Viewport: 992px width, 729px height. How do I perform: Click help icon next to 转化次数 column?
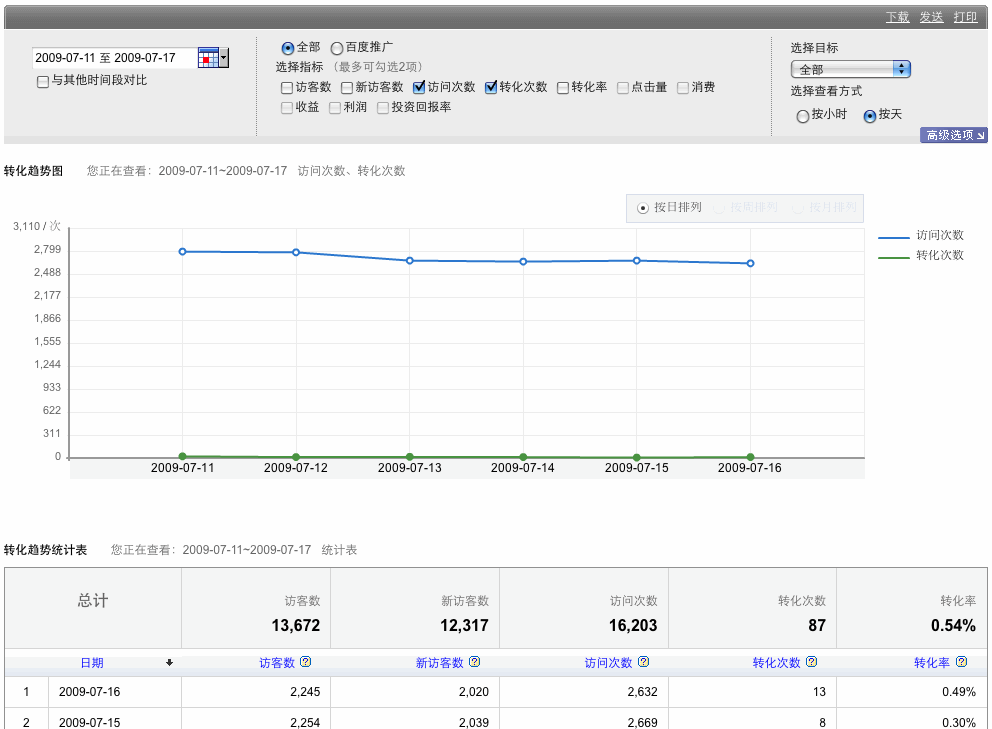pyautogui.click(x=812, y=661)
